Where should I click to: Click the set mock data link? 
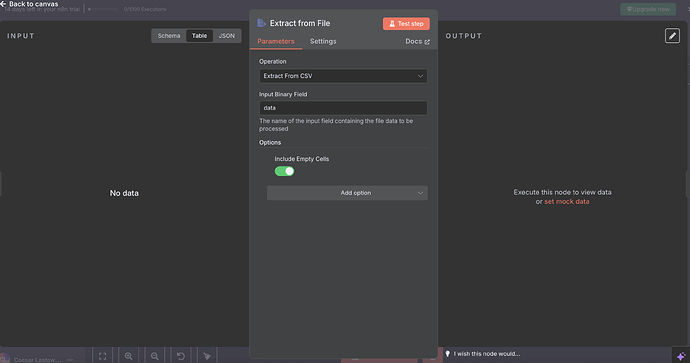pos(567,202)
